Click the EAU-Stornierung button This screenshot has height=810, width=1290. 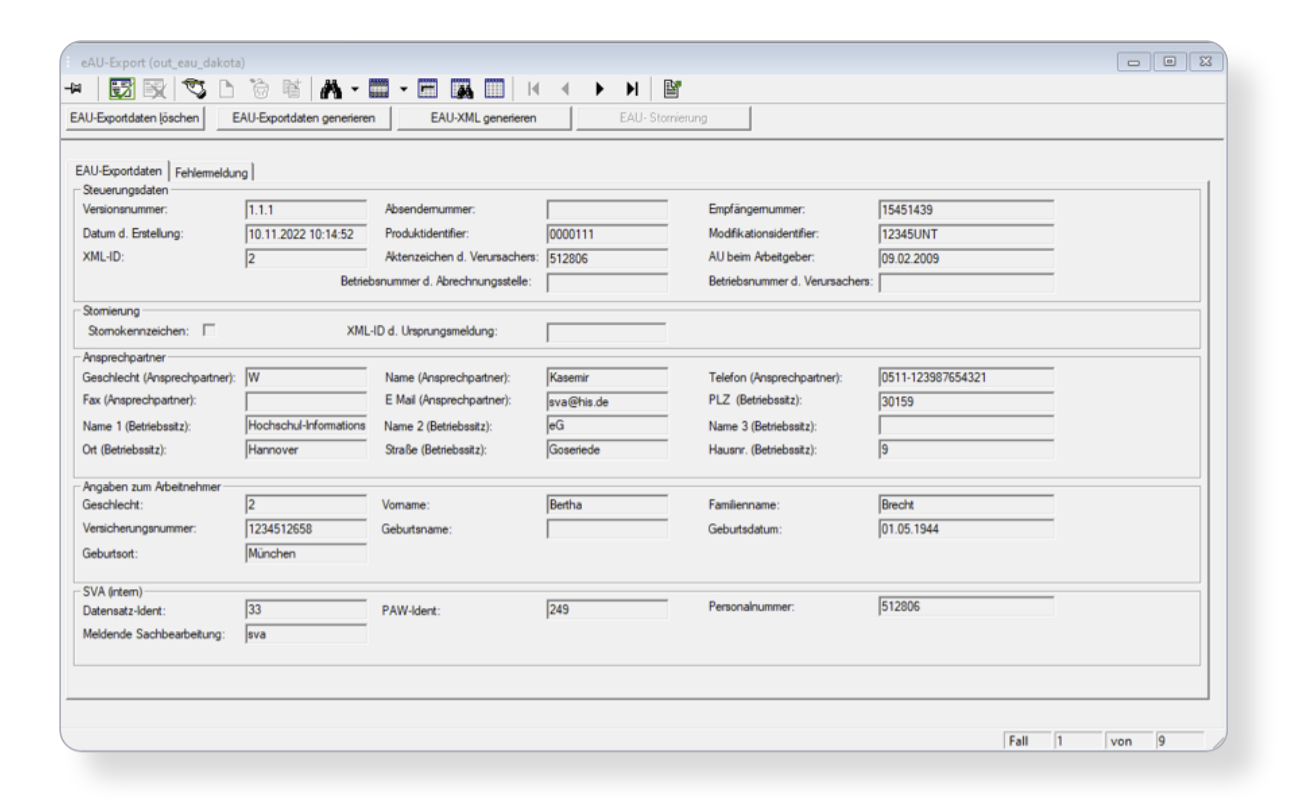663,118
